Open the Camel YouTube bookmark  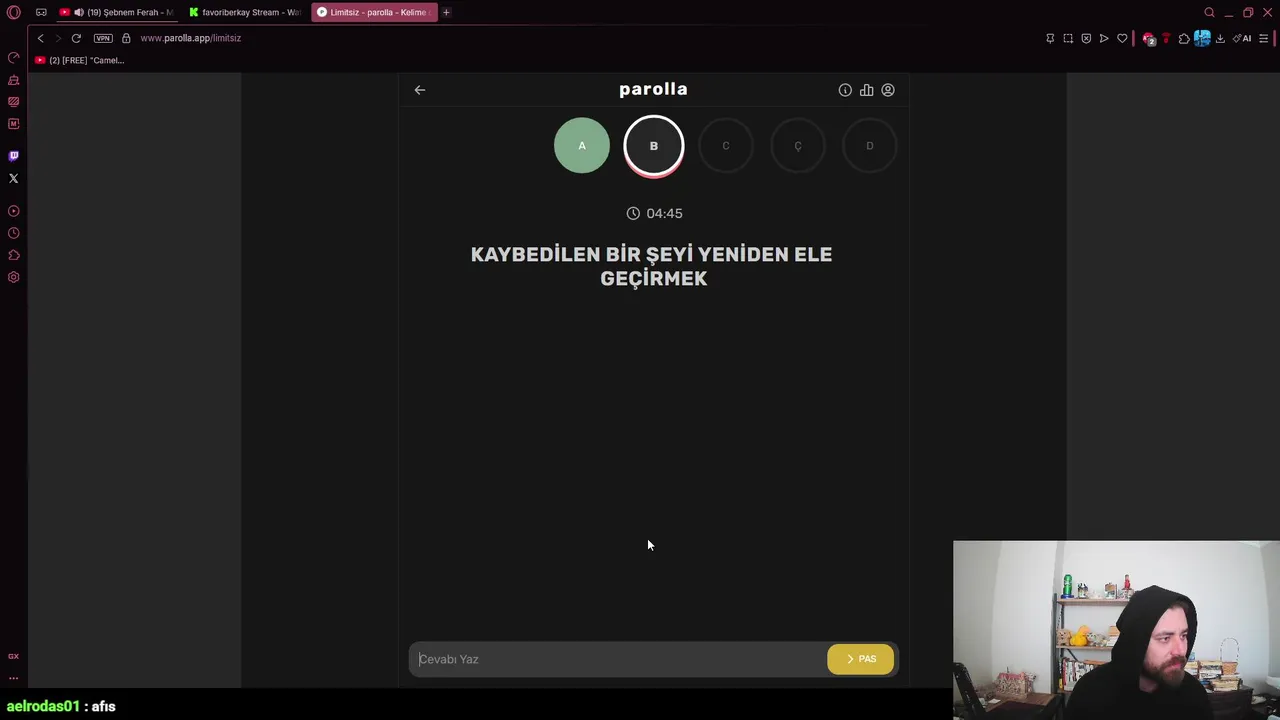(80, 60)
